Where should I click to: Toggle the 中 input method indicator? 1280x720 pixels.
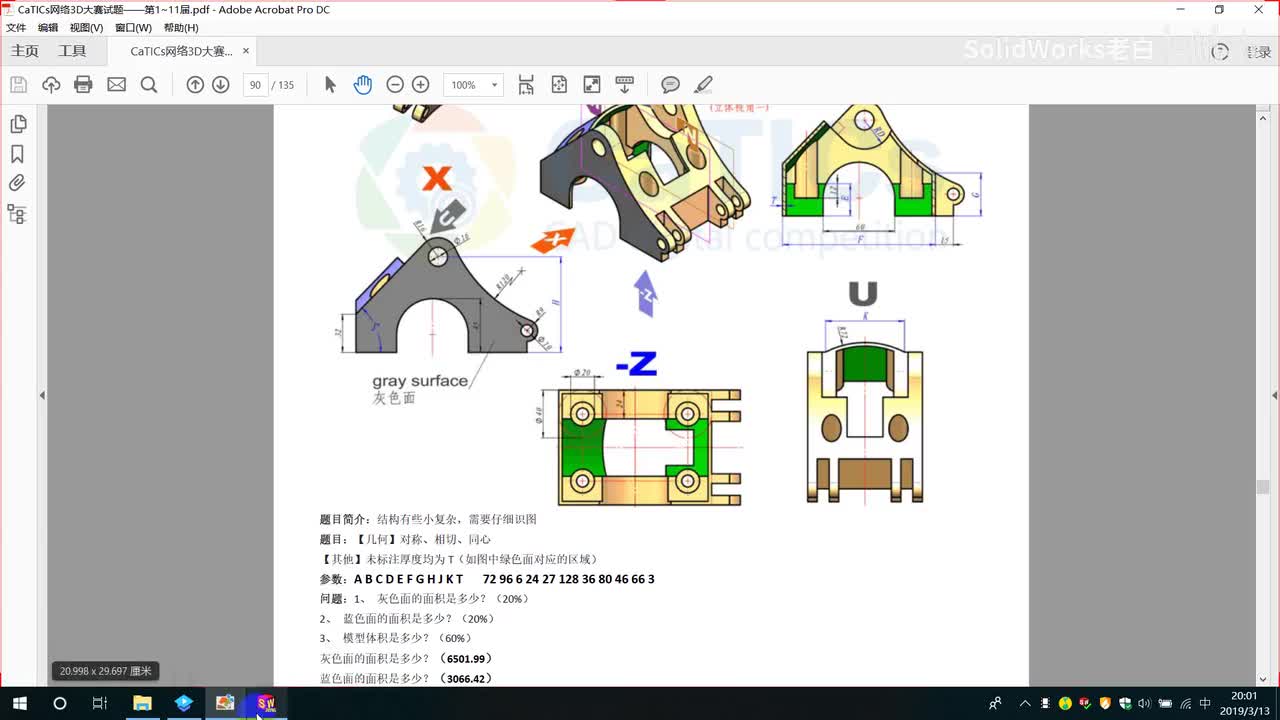(x=1205, y=703)
